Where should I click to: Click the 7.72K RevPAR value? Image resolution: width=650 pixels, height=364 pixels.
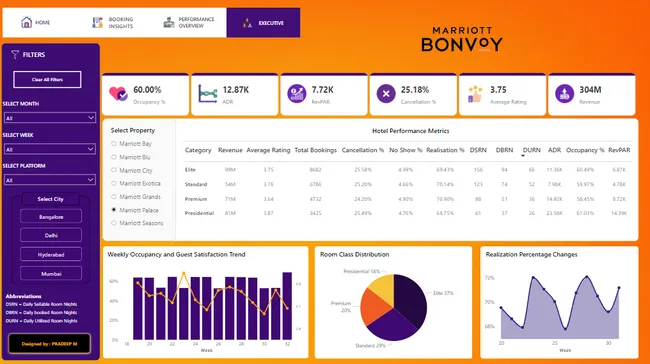point(323,90)
